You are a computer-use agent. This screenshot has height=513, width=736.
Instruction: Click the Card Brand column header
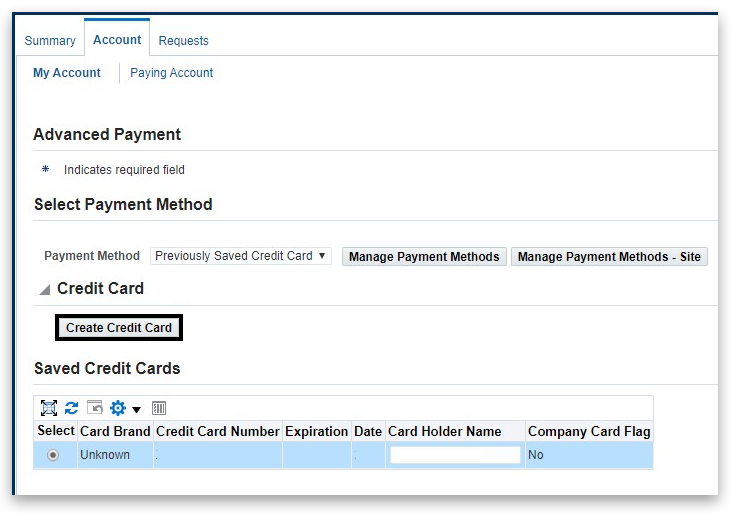pyautogui.click(x=115, y=431)
